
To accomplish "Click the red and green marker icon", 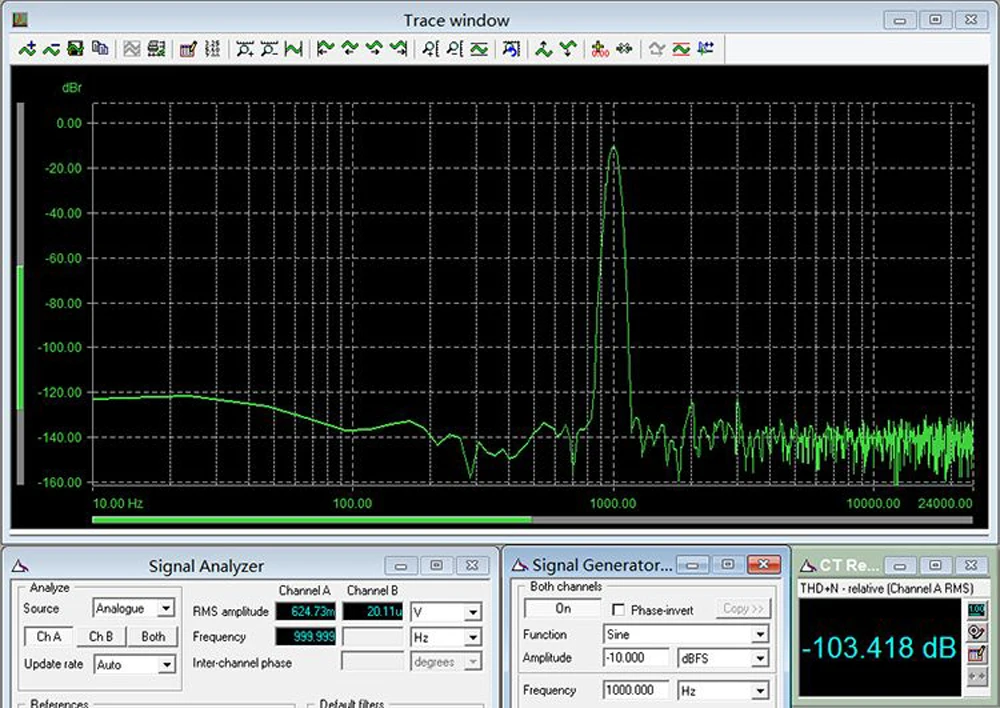I will click(600, 48).
